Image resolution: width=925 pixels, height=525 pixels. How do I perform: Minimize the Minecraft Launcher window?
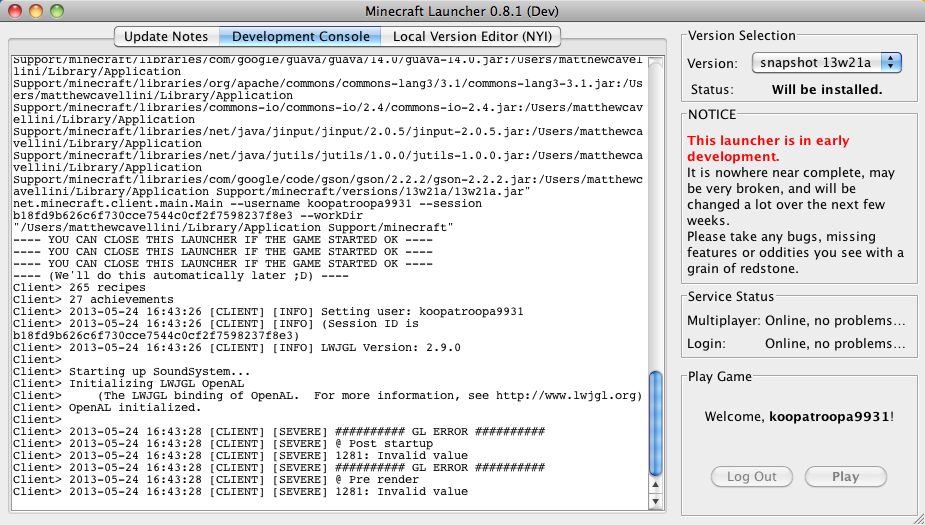coord(36,11)
